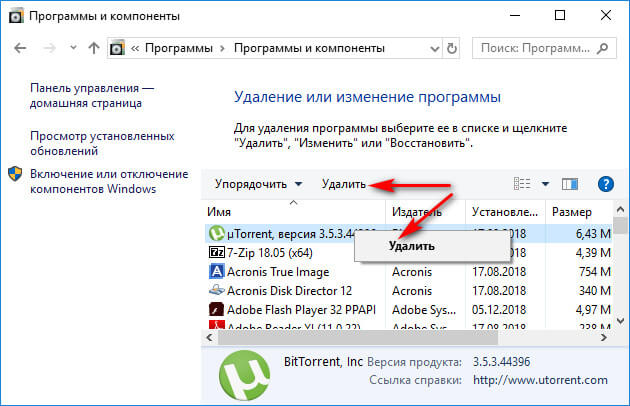The image size is (630, 406).
Task: Select Adobe Flash Player 32 PPAPI row
Action: pyautogui.click(x=408, y=310)
